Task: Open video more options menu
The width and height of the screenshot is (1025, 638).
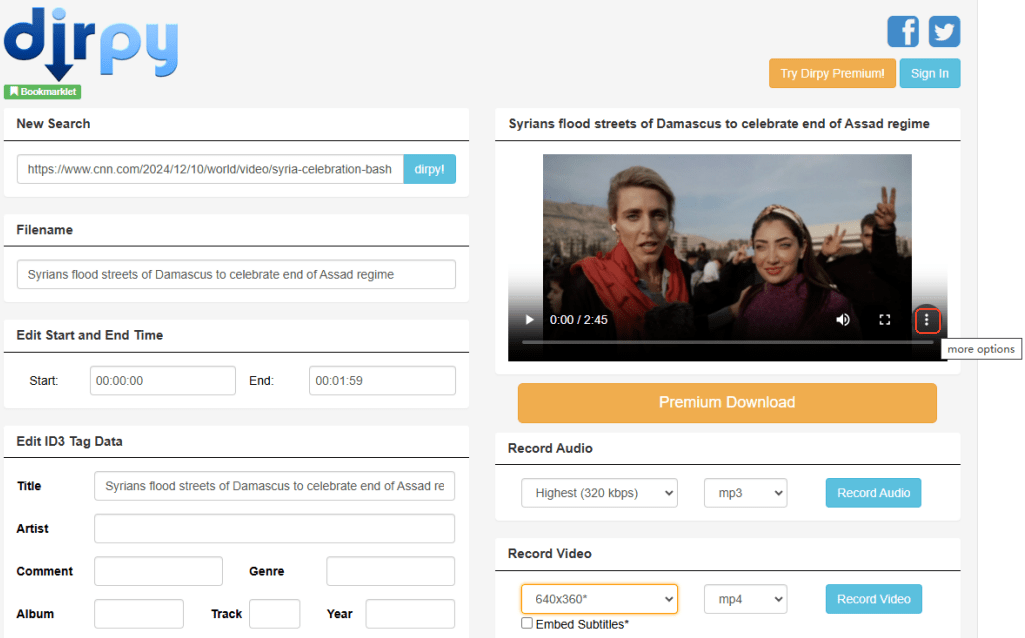Action: pyautogui.click(x=927, y=320)
